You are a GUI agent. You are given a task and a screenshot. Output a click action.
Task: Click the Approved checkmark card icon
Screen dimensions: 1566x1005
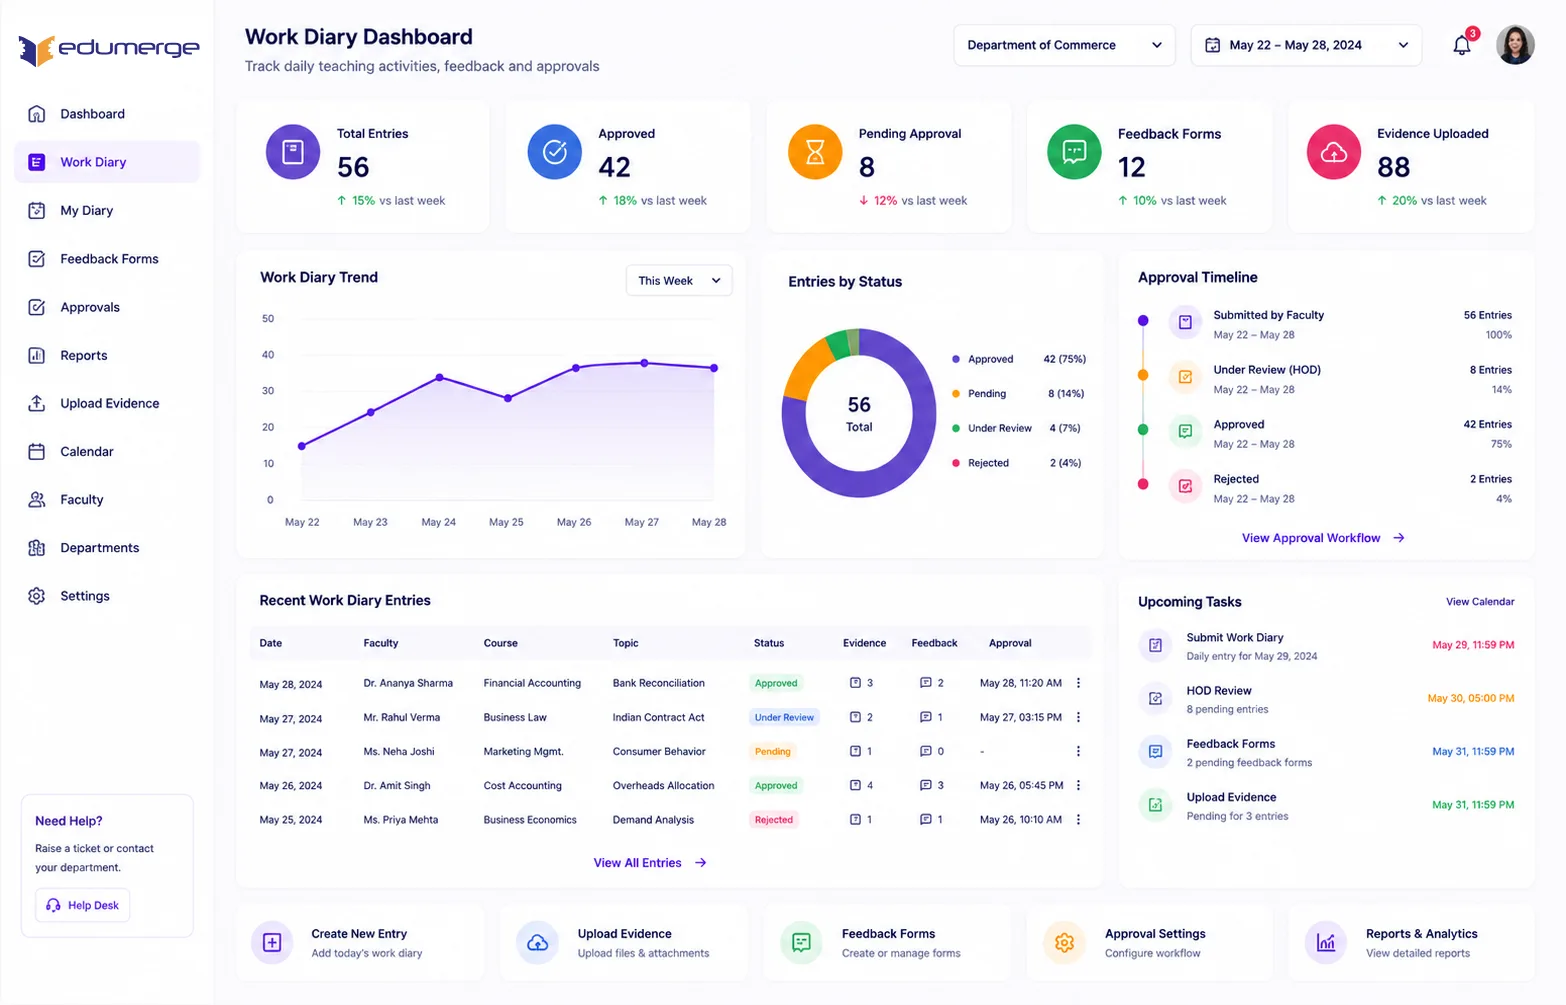pyautogui.click(x=555, y=152)
